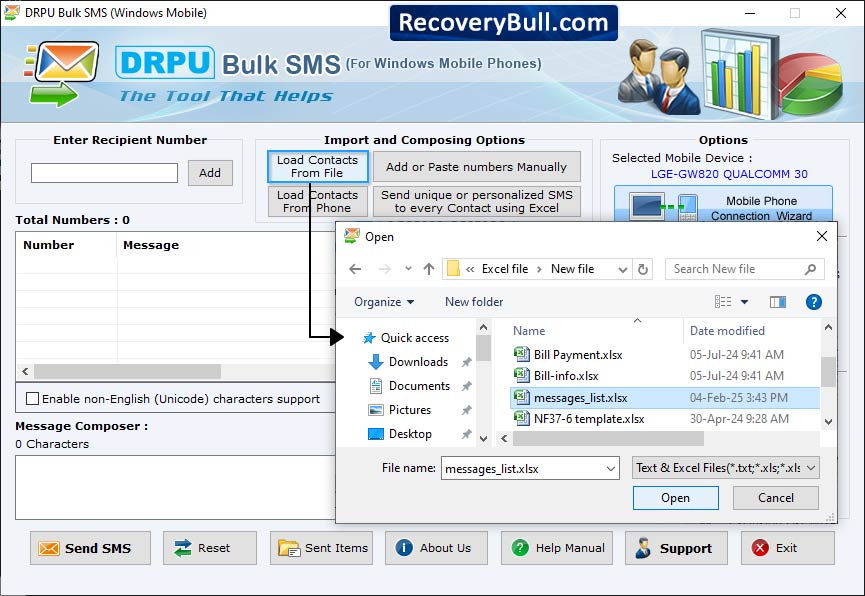The width and height of the screenshot is (865, 596).
Task: Click the Documents folder icon
Action: pyautogui.click(x=376, y=386)
